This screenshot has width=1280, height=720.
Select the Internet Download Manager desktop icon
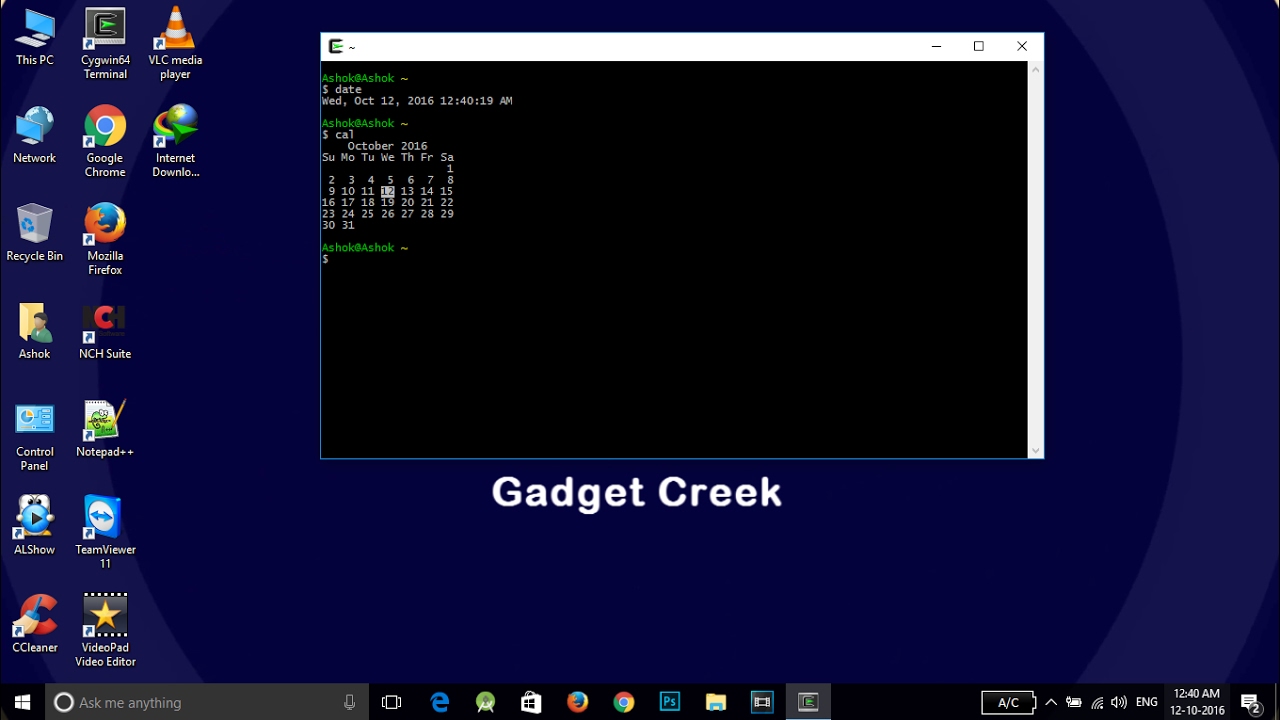click(x=175, y=142)
